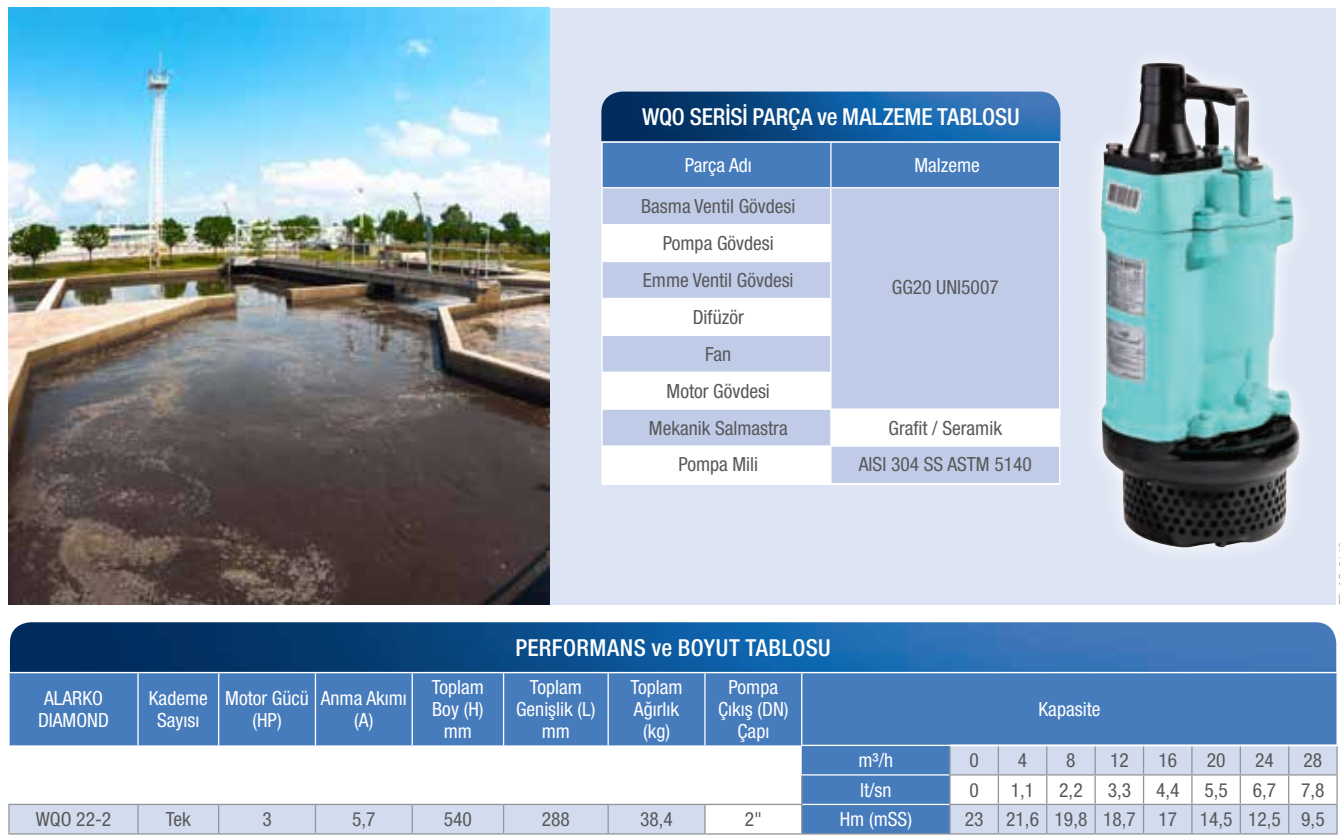Click the 'Toplam Boy (H) mm' header

pos(458,709)
